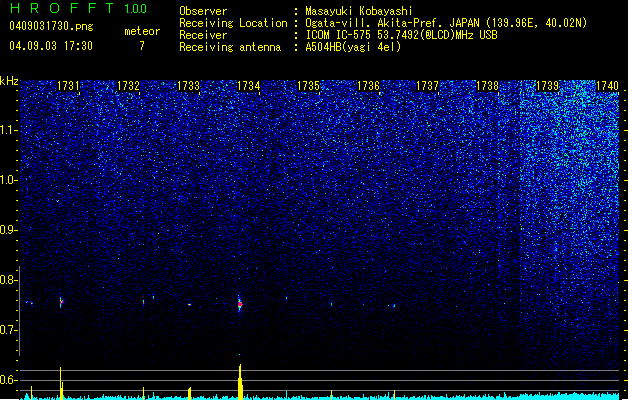Click the 1.1 kHz frequency axis label
Screen dimensions: 629x400
[7, 130]
